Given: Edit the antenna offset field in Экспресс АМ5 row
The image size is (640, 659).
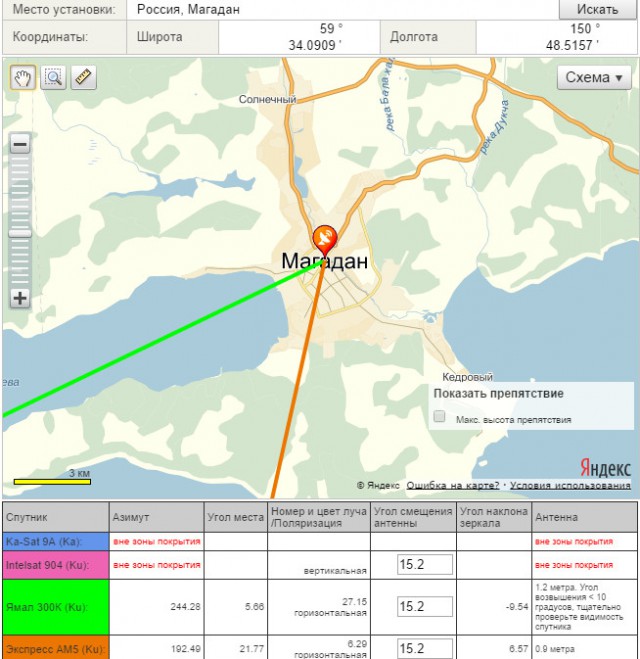Looking at the screenshot, I should (424, 648).
